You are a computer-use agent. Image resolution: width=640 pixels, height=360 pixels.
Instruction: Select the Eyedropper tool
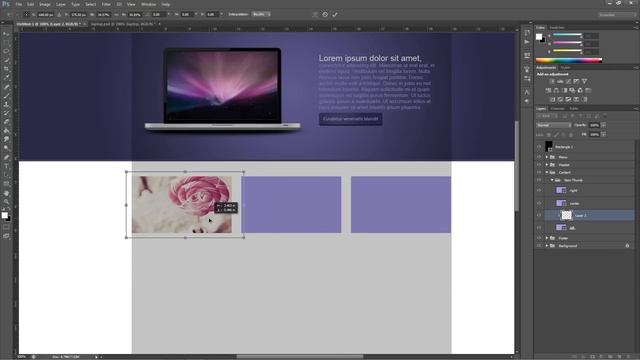coord(6,78)
